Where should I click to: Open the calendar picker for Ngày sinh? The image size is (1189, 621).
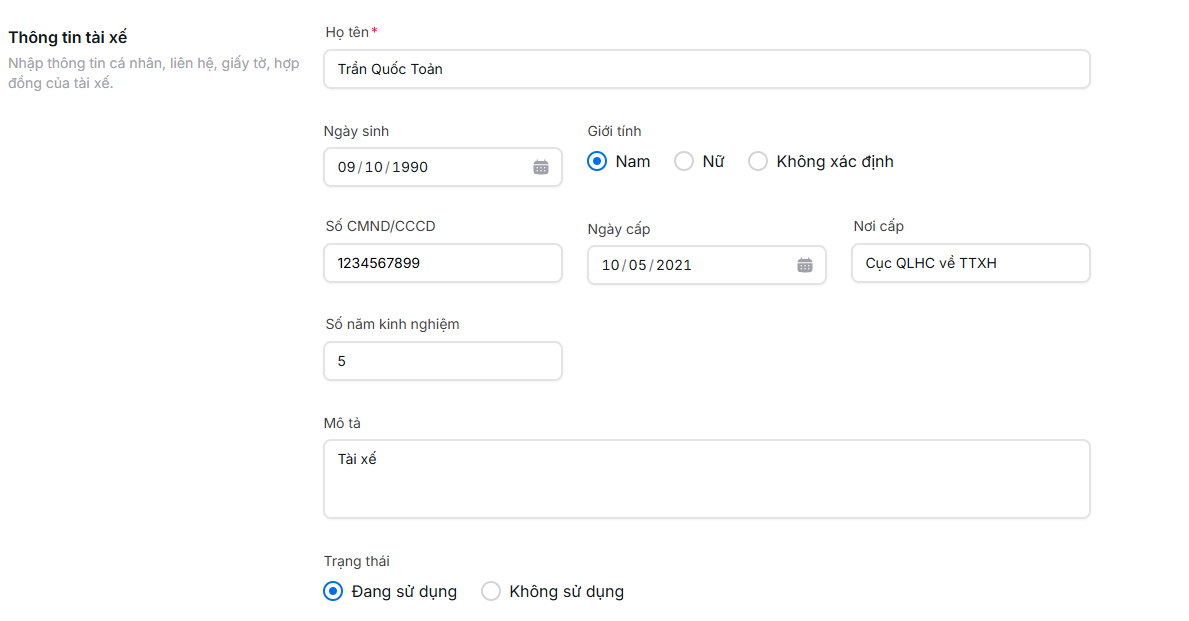(541, 167)
